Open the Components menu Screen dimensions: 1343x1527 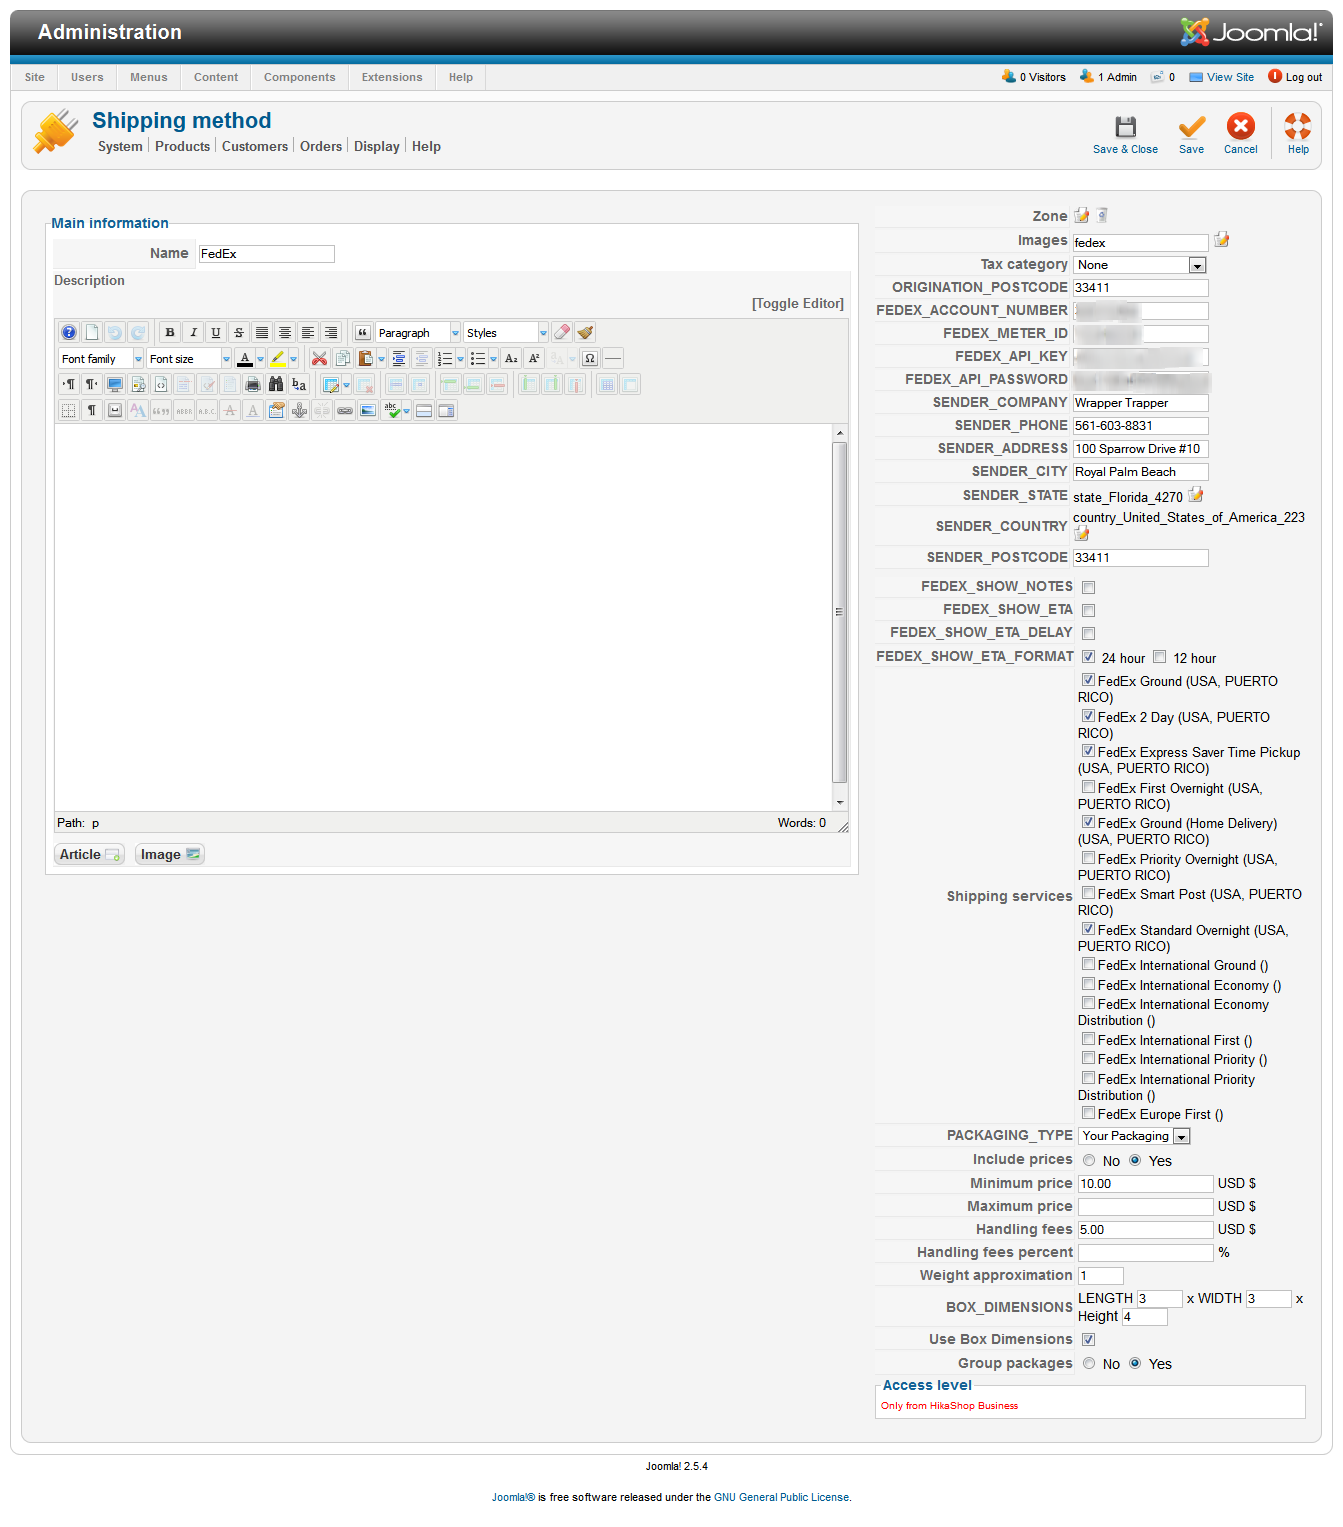point(300,77)
